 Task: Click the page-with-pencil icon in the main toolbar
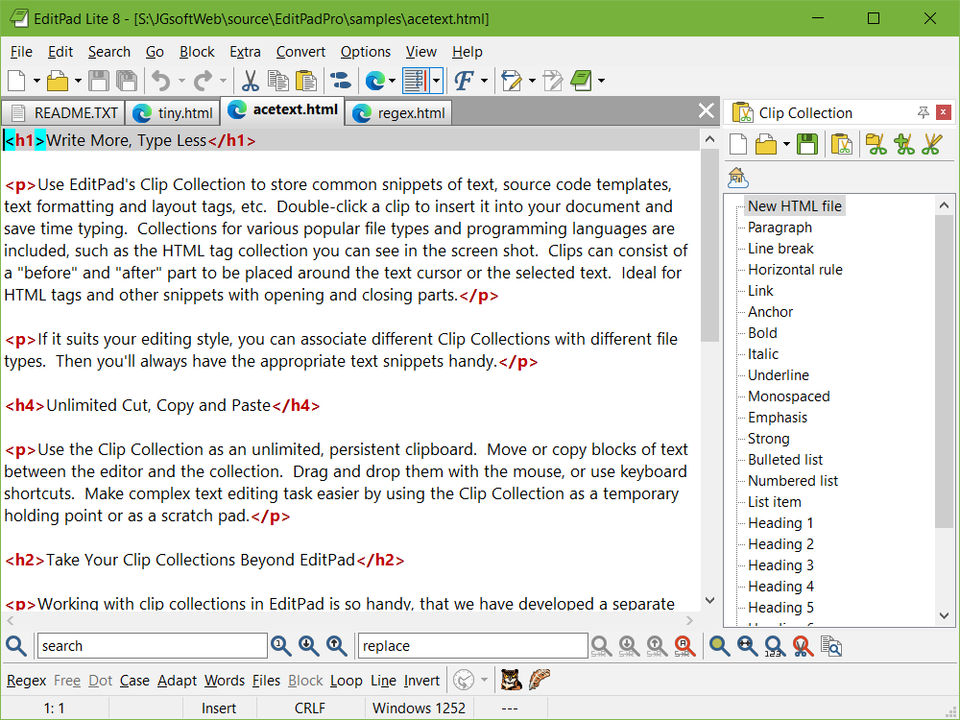pos(511,80)
